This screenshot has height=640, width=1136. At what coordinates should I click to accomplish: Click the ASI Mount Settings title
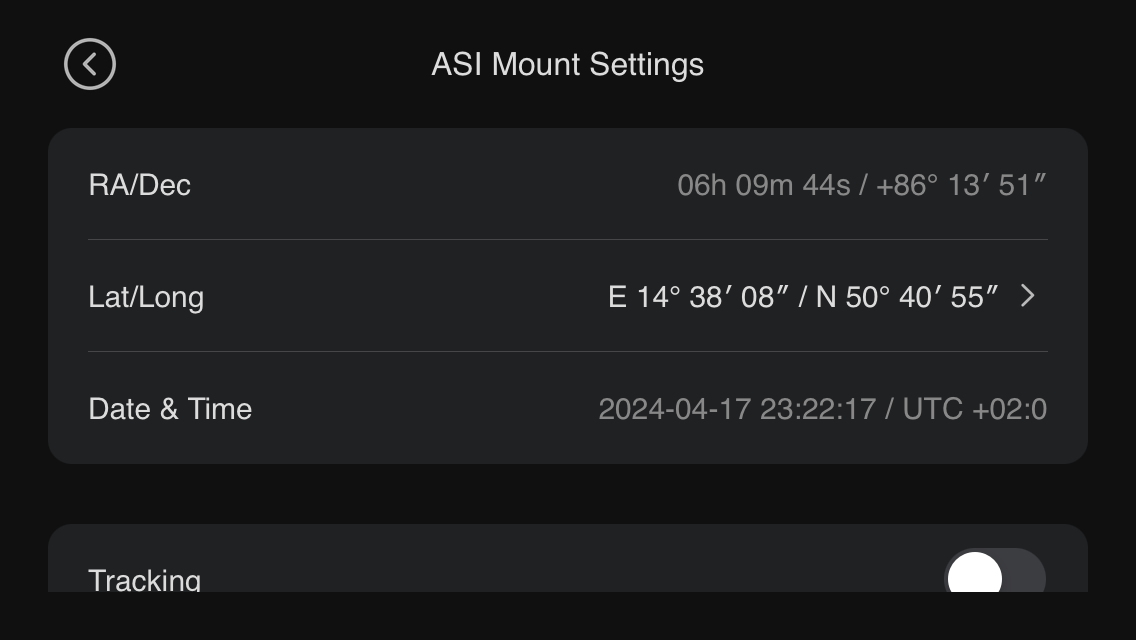[x=568, y=64]
